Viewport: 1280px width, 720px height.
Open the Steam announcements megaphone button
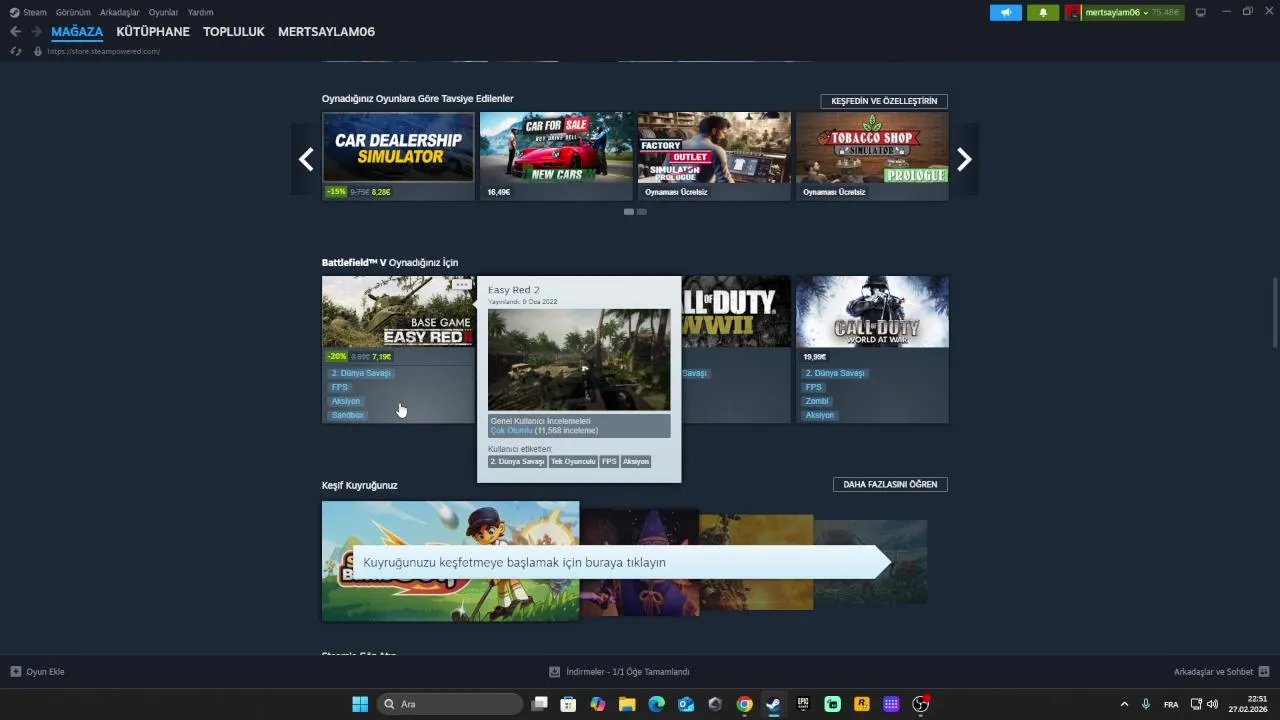coord(1006,12)
